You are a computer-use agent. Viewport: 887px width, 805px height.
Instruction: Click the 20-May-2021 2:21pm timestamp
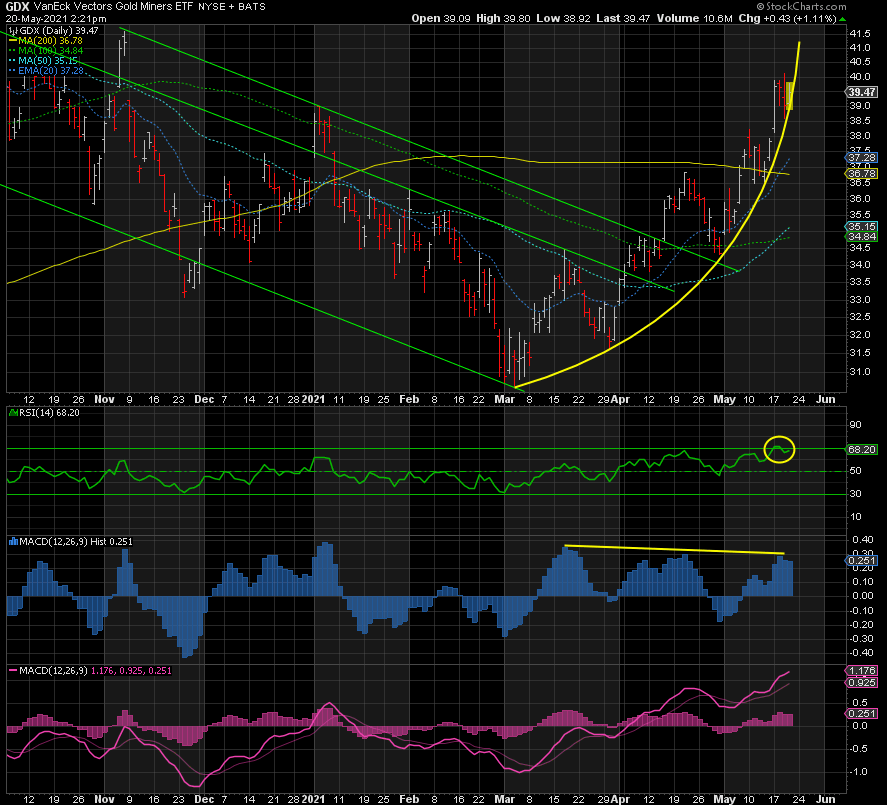coord(56,19)
